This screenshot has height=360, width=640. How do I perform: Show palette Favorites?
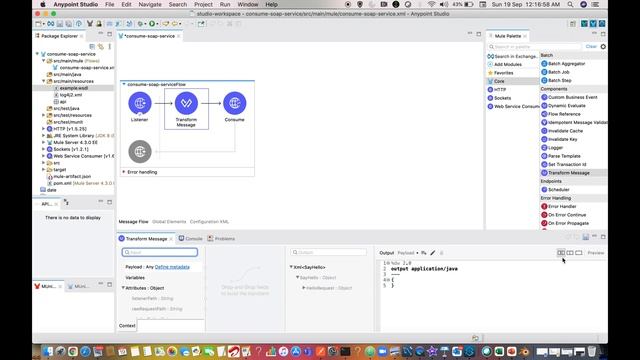[501, 73]
